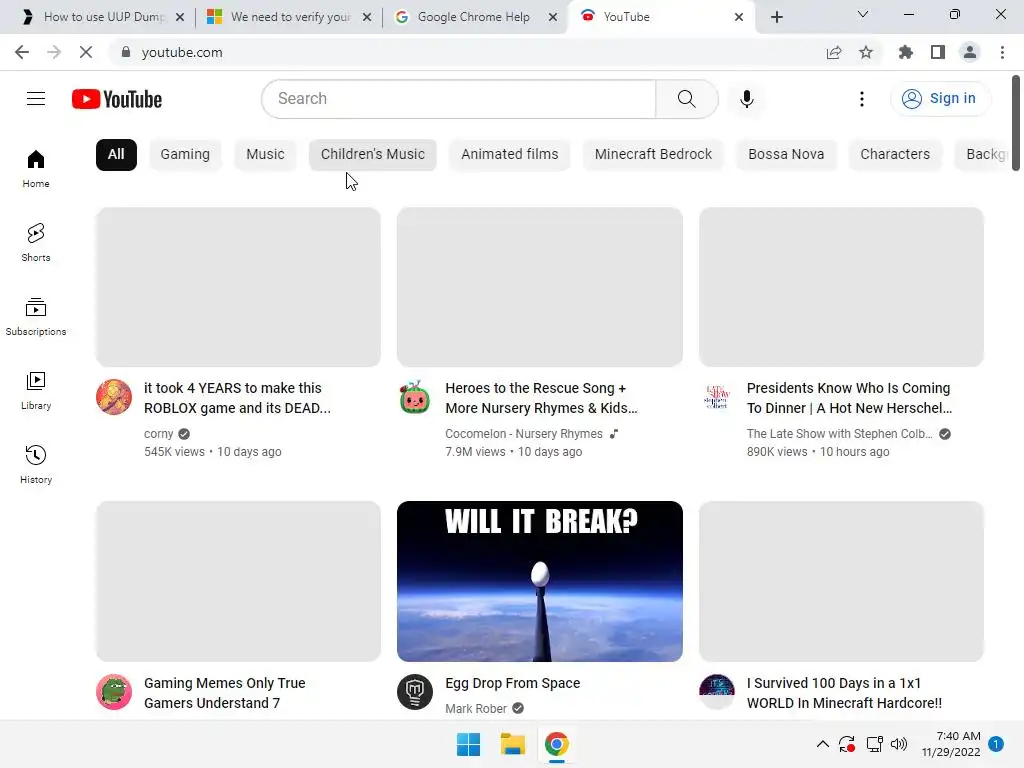Close the Google Chrome Help tab
This screenshot has width=1024, height=768.
(552, 17)
